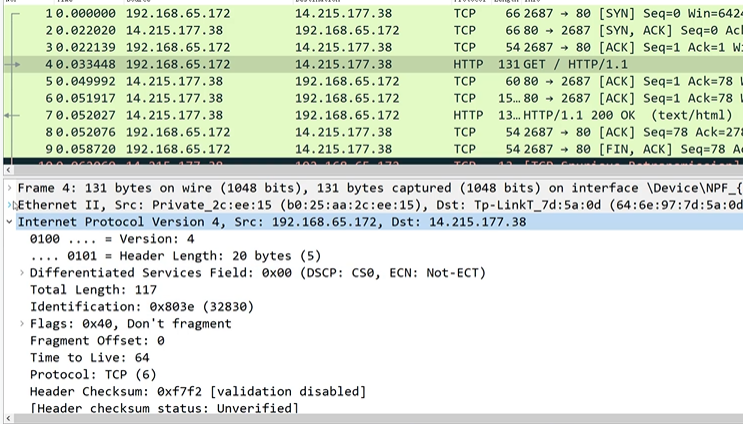The height and width of the screenshot is (424, 743).
Task: Expand the Flags 0x40 Don't fragment entry
Action: 23,323
